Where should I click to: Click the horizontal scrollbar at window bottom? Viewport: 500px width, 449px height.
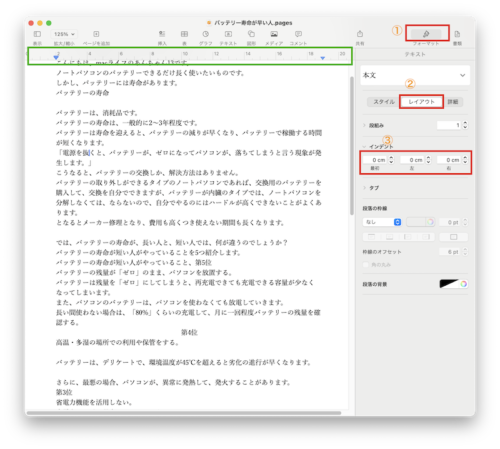click(x=184, y=413)
